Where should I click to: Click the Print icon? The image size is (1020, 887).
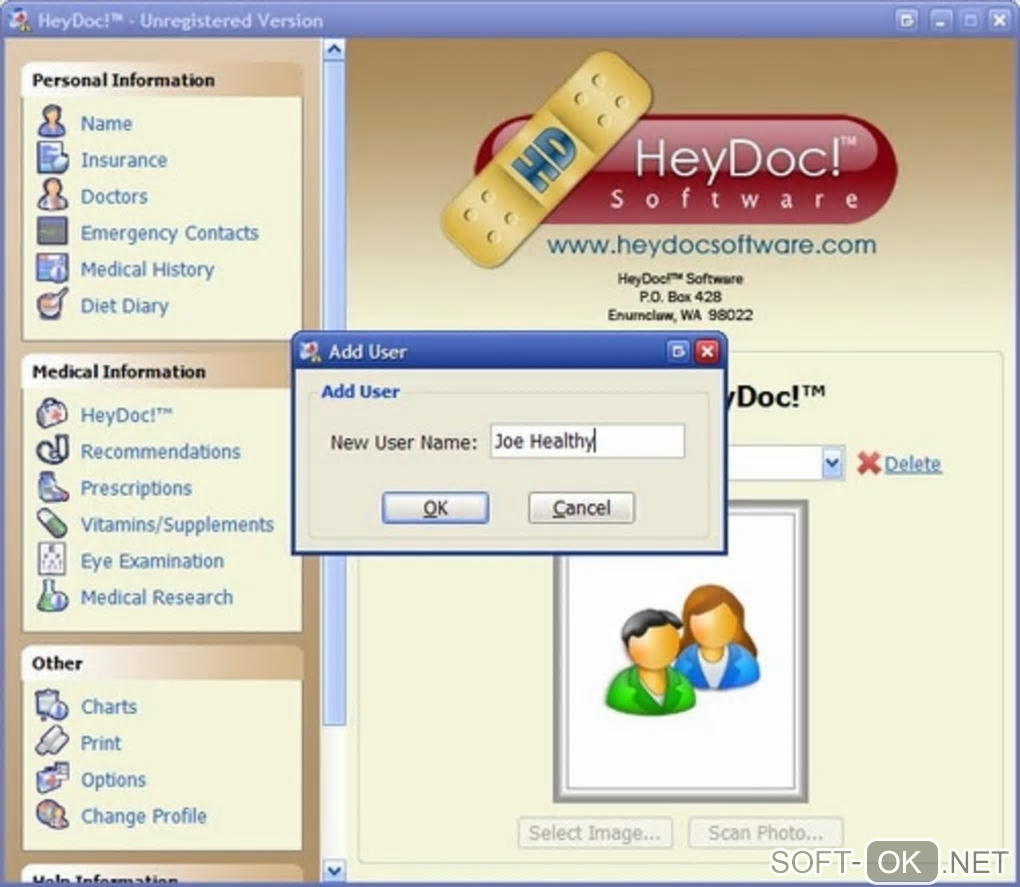[52, 741]
